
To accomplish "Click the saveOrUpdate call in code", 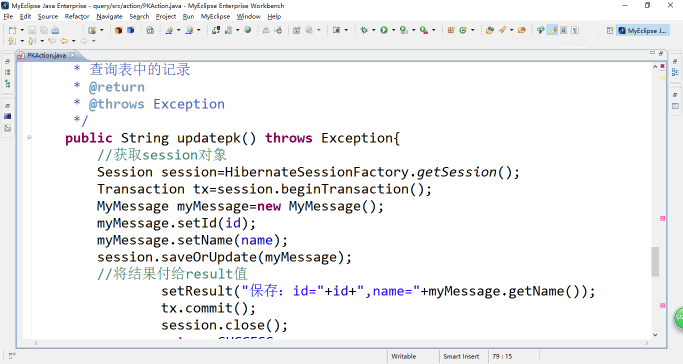I will [209, 257].
